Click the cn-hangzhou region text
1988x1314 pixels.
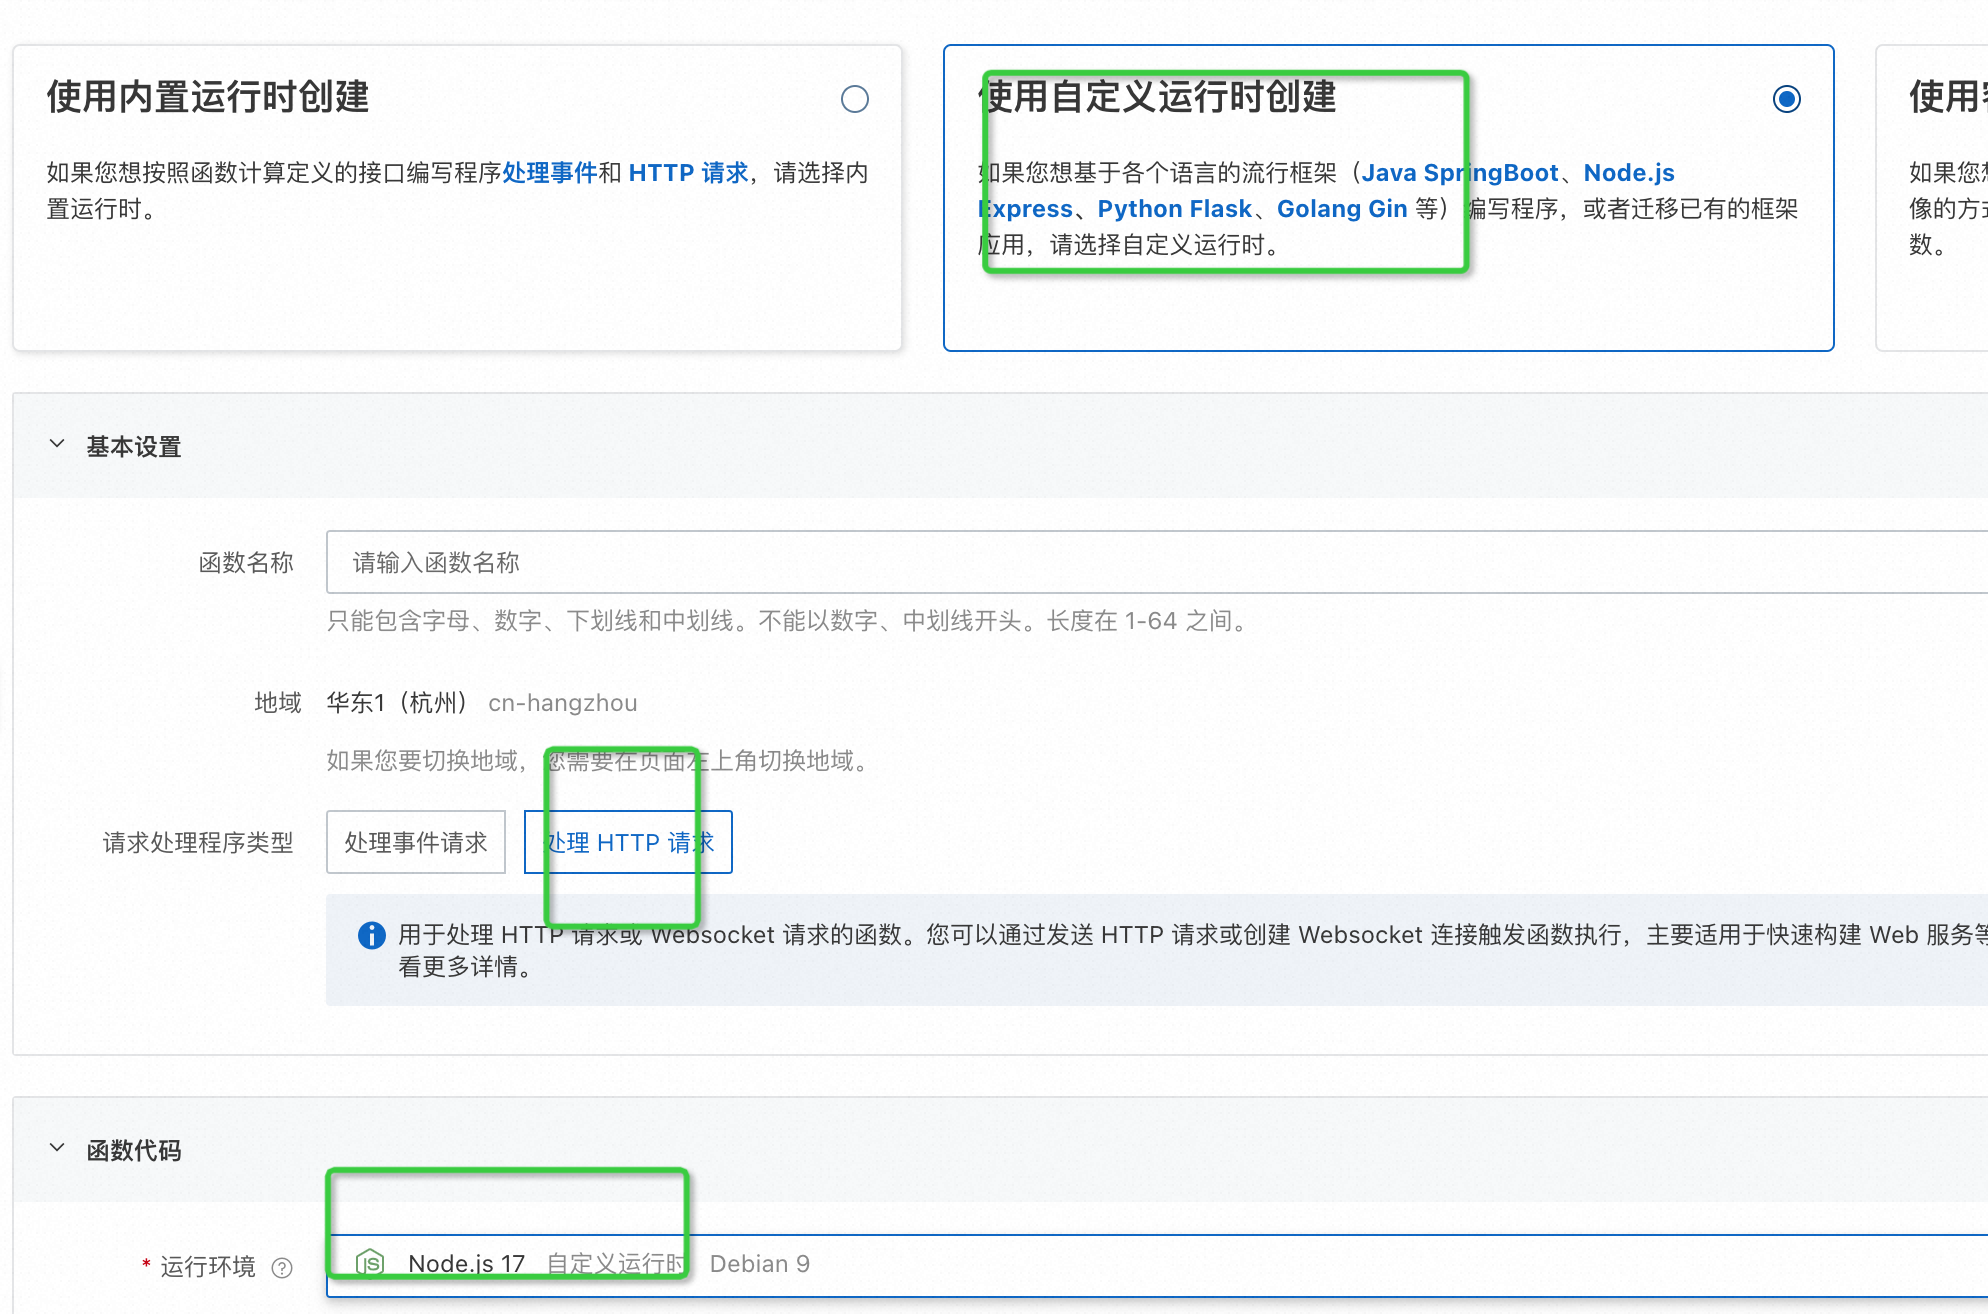562,703
